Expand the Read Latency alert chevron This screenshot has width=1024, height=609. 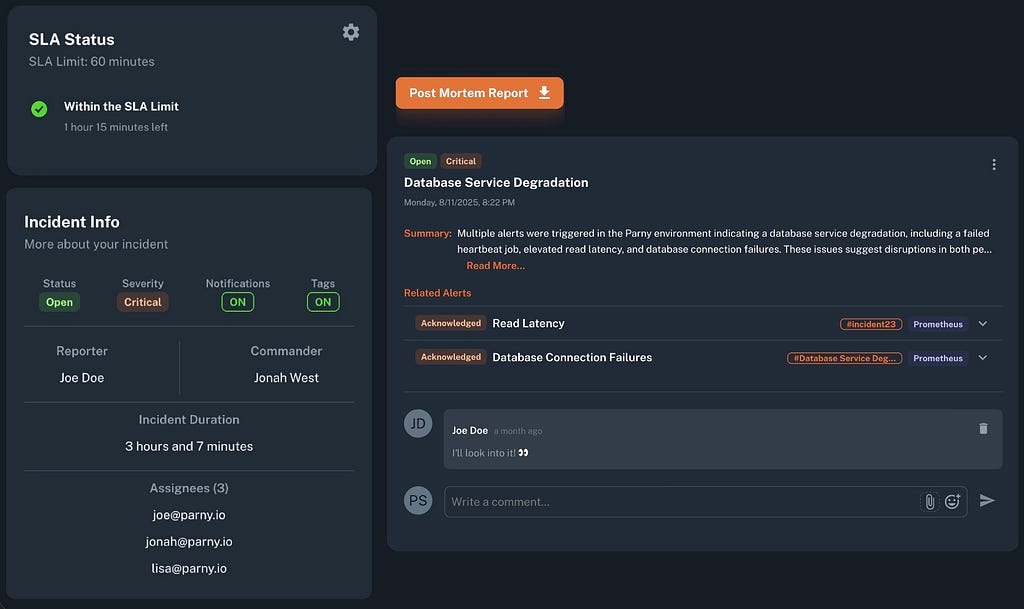983,324
